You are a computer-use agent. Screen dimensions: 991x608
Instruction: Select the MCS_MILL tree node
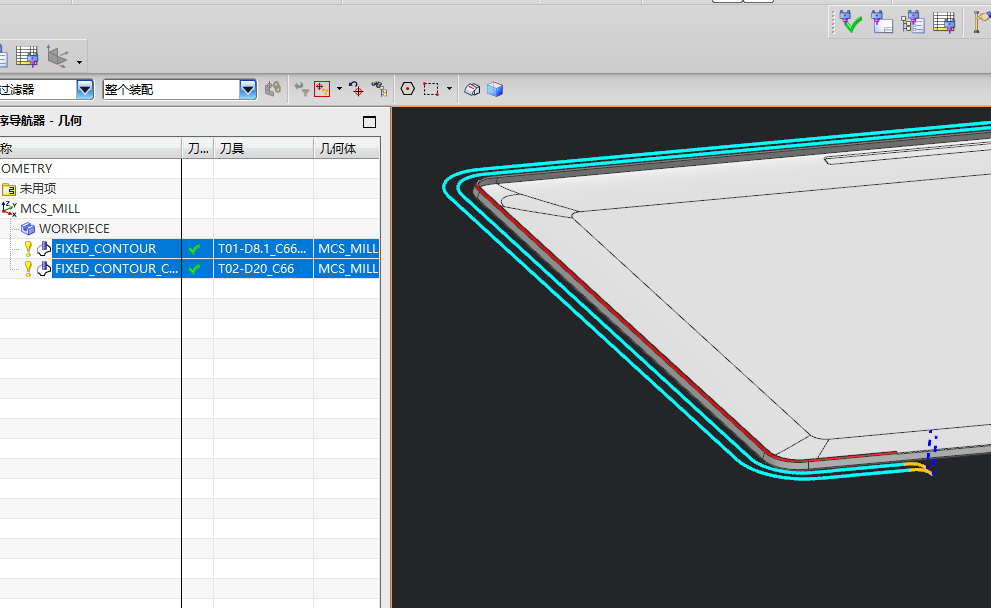point(50,209)
